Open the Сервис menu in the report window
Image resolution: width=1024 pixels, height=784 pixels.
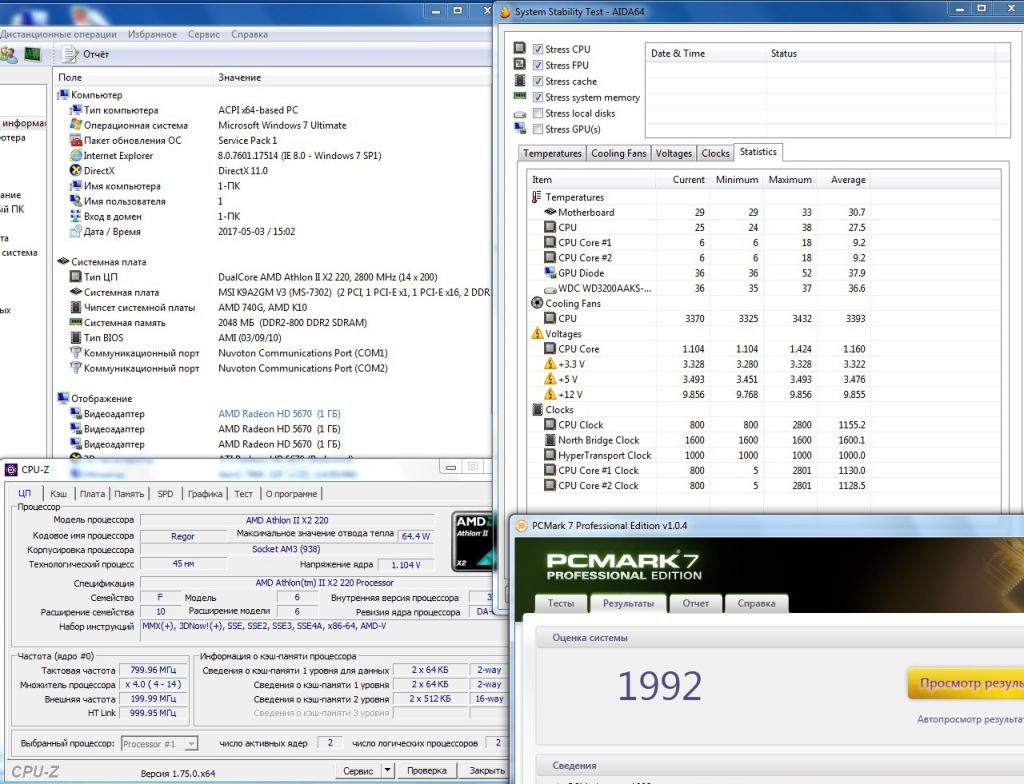[204, 35]
